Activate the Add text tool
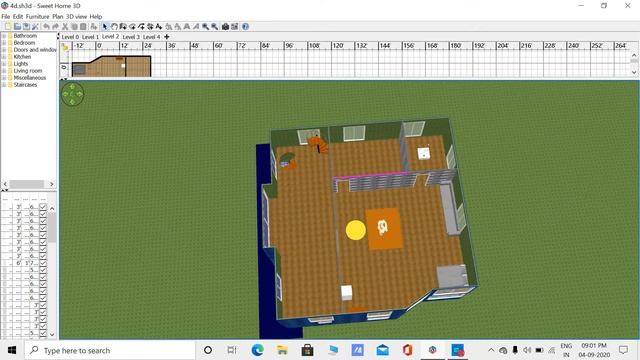Image resolution: width=640 pixels, height=360 pixels. pyautogui.click(x=159, y=27)
